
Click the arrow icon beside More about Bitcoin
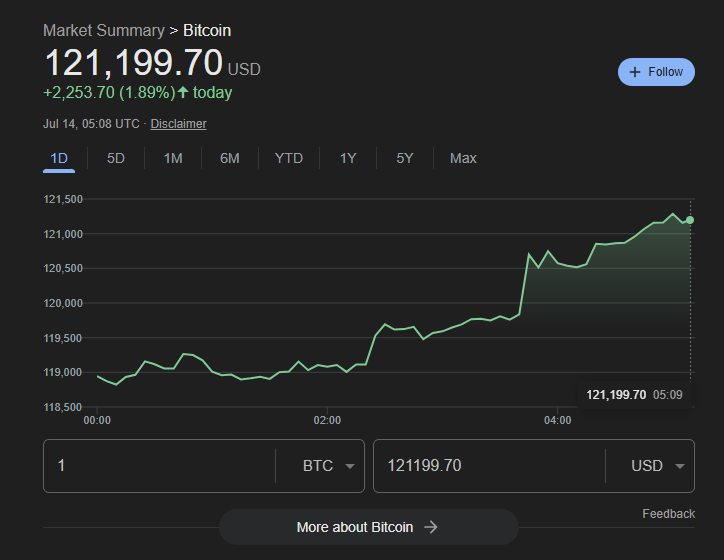(431, 527)
